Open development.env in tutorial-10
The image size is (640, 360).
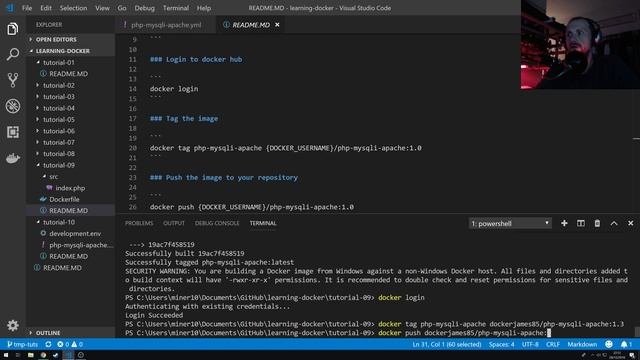coord(75,234)
